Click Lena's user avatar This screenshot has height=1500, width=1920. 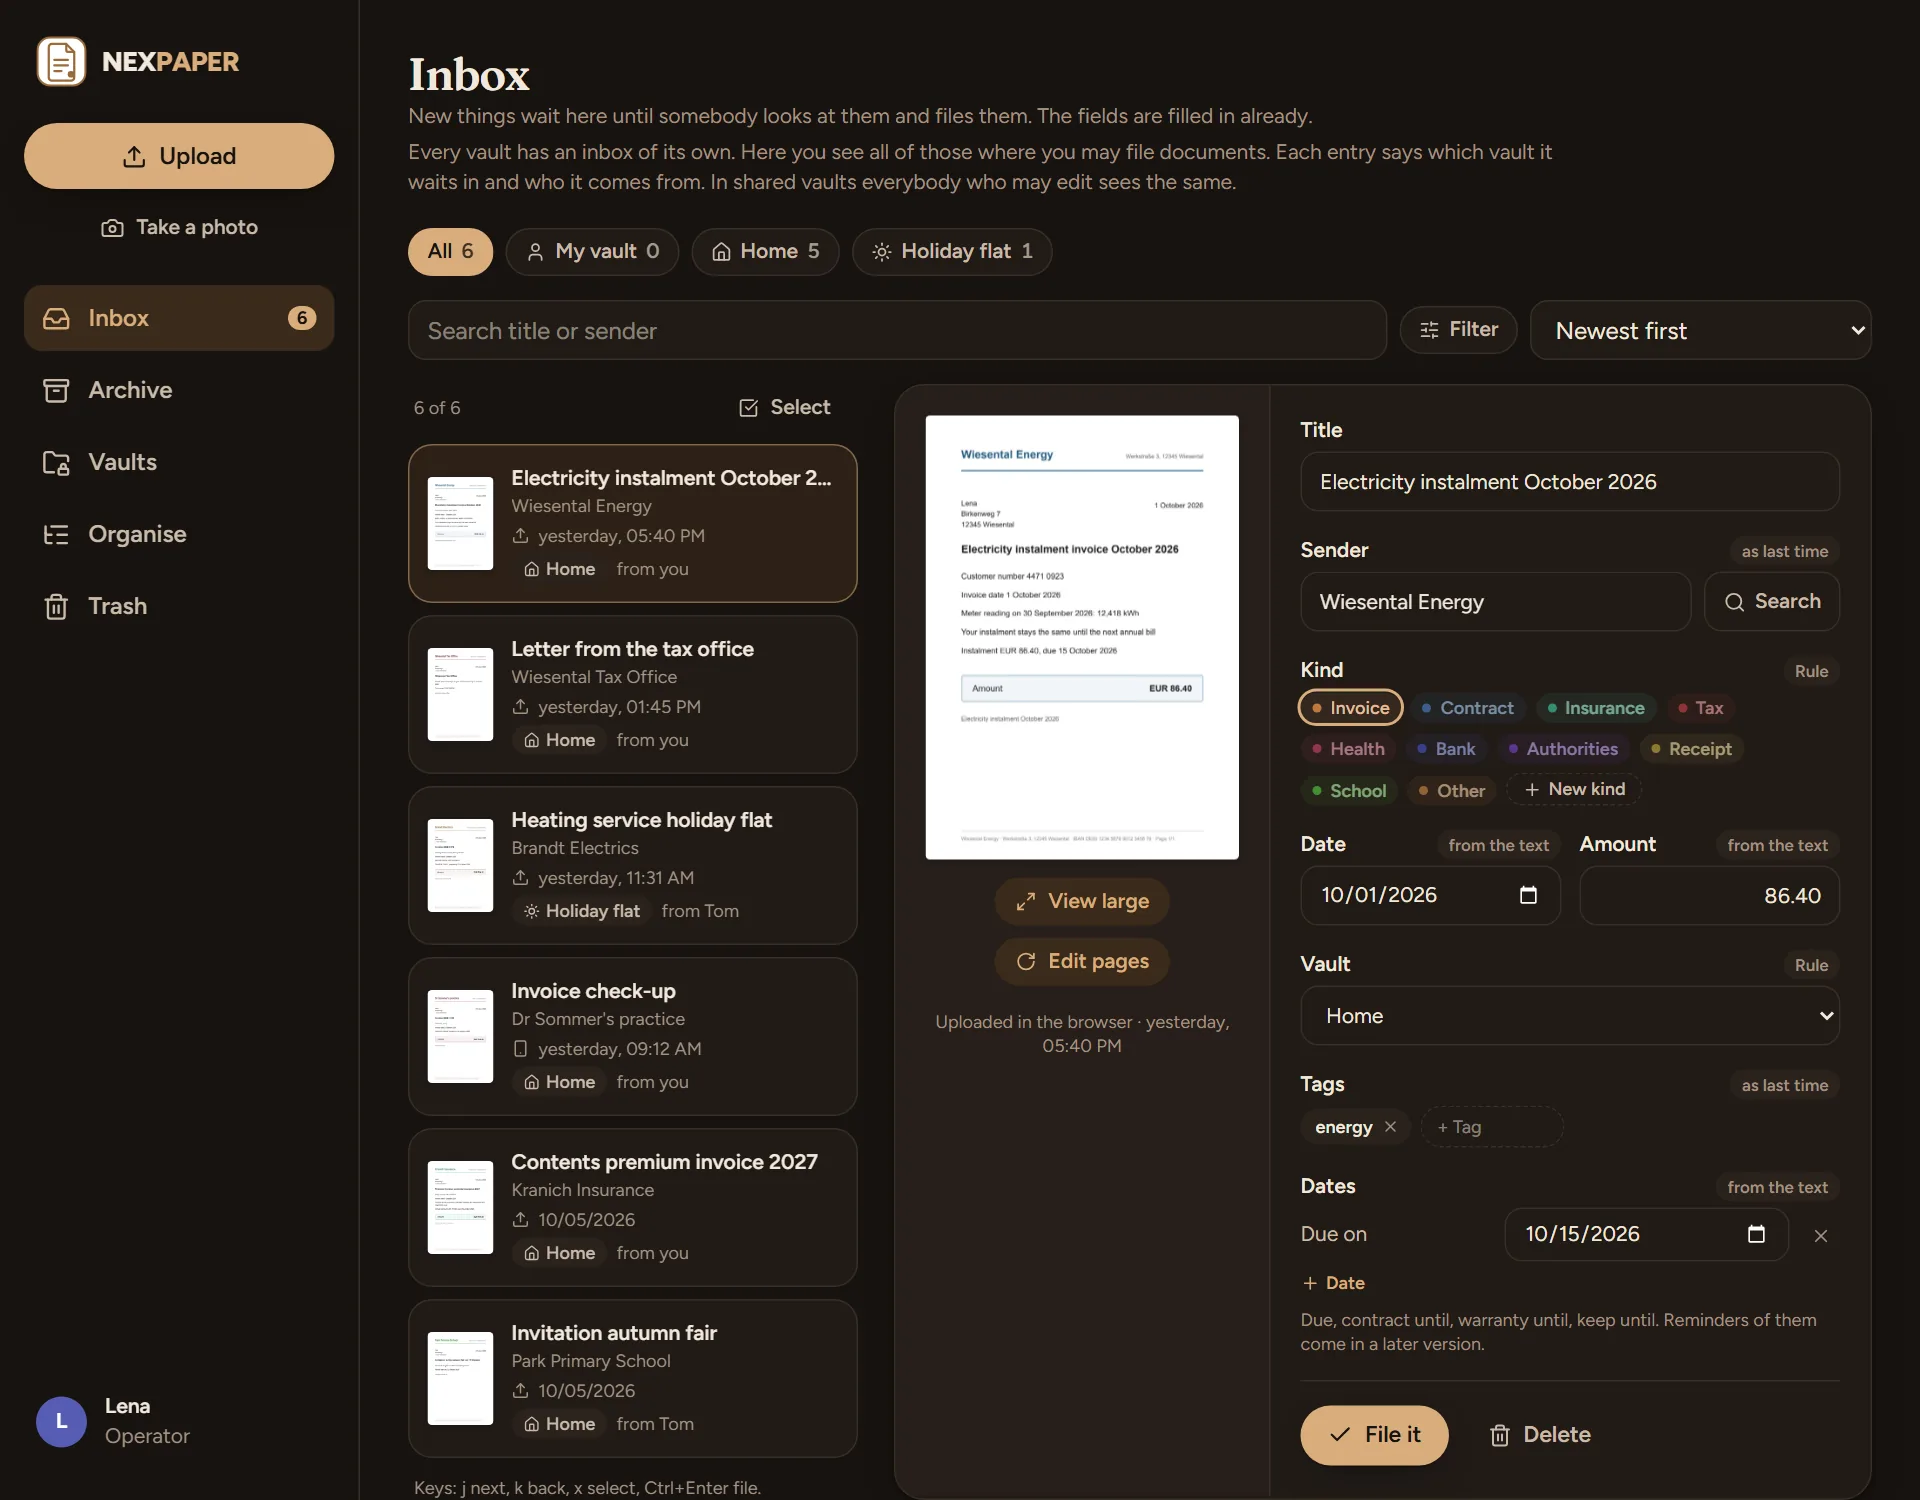point(61,1421)
